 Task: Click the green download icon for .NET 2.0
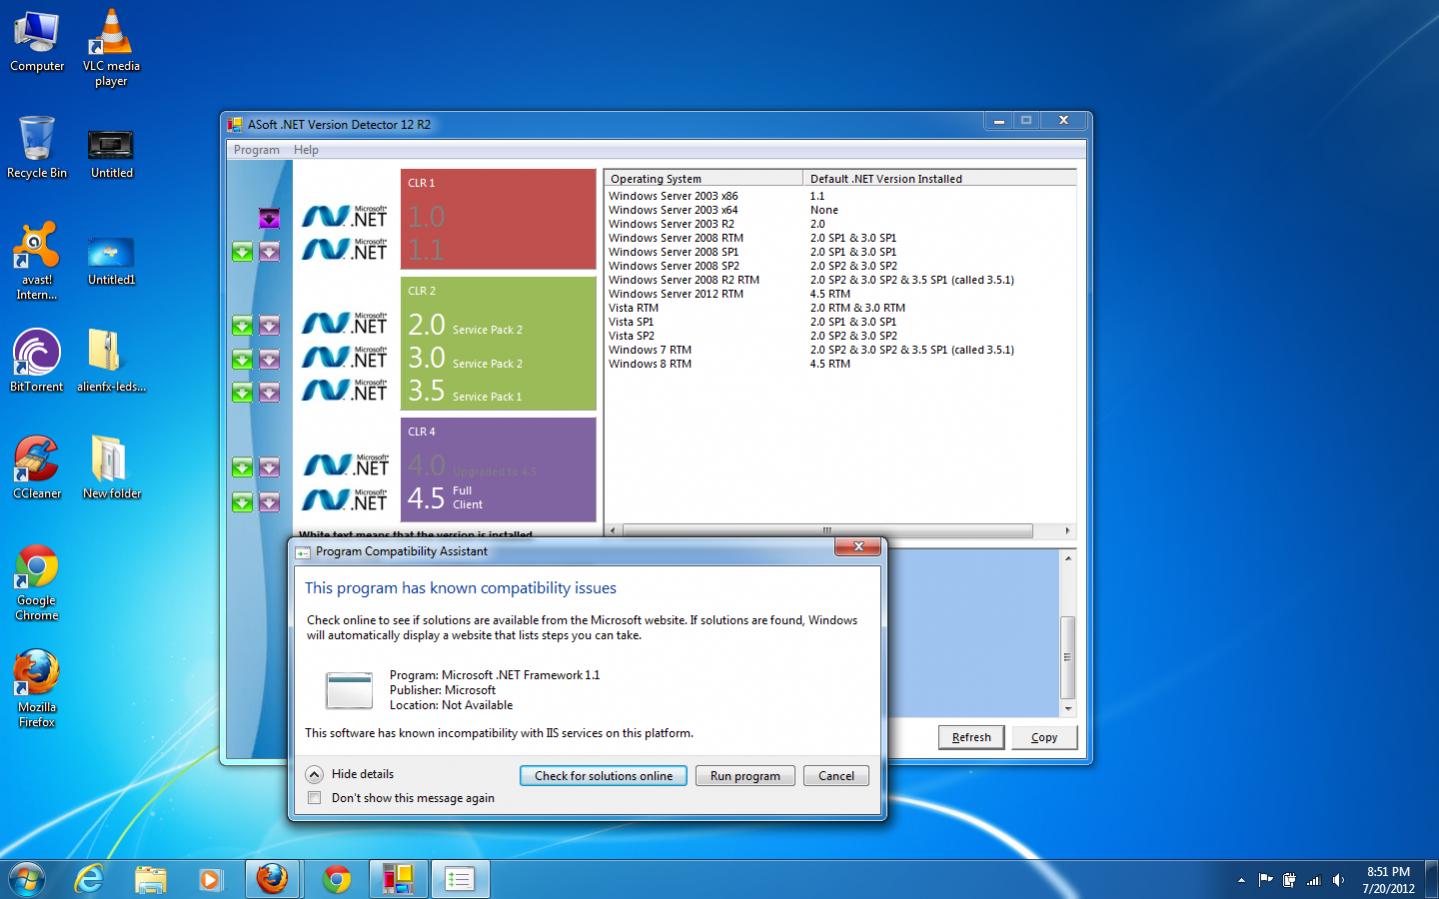click(x=242, y=325)
